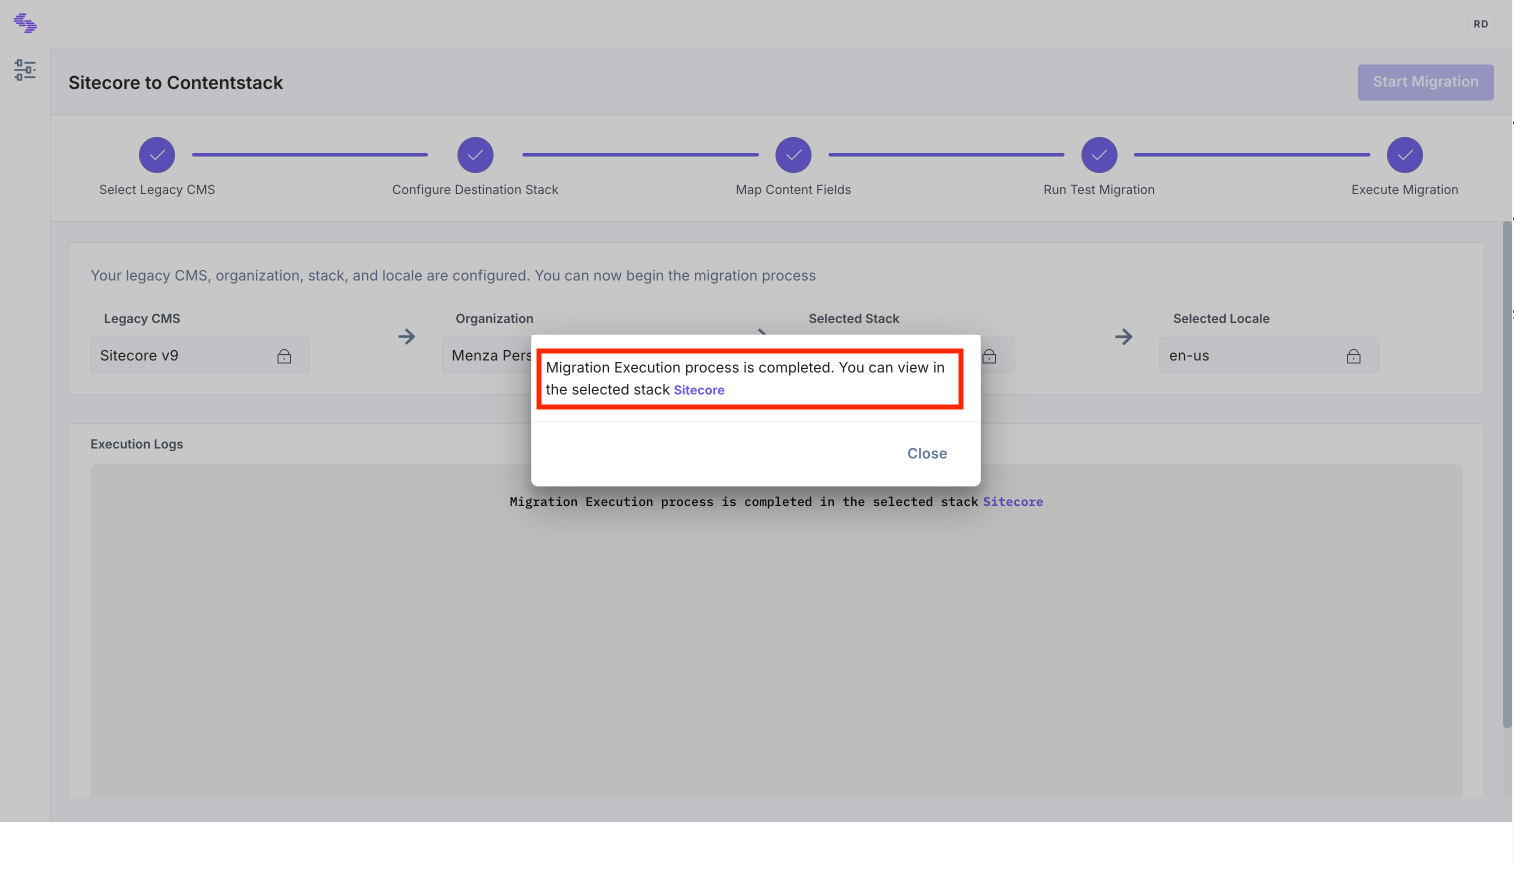The image size is (1514, 869).
Task: Select the Select Legacy CMS step checkmark
Action: coord(157,155)
